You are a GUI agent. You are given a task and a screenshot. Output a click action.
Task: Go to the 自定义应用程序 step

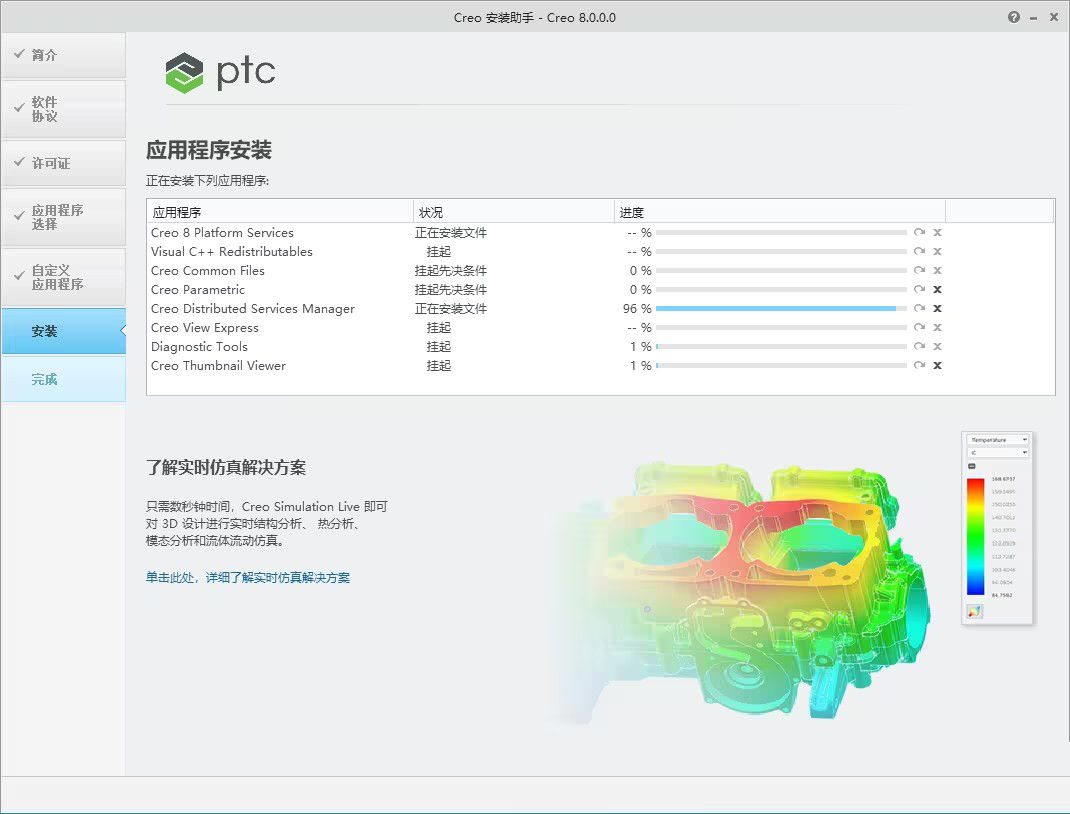63,277
